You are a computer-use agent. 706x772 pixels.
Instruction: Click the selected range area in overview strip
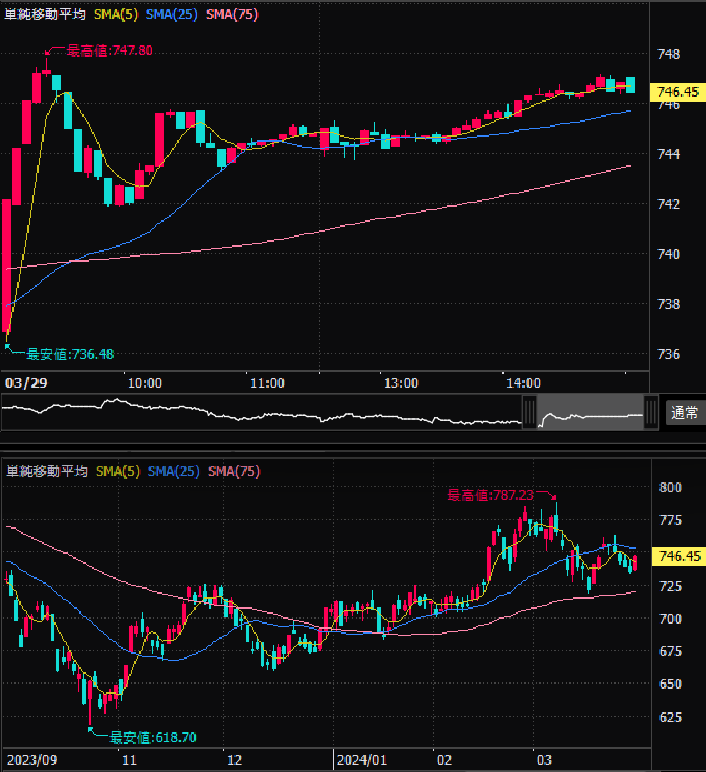pyautogui.click(x=590, y=412)
